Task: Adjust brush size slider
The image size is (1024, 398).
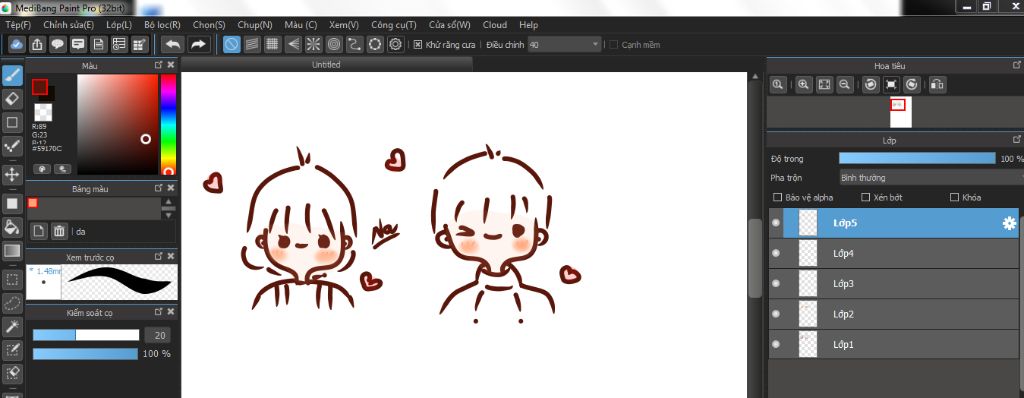Action: (86, 335)
